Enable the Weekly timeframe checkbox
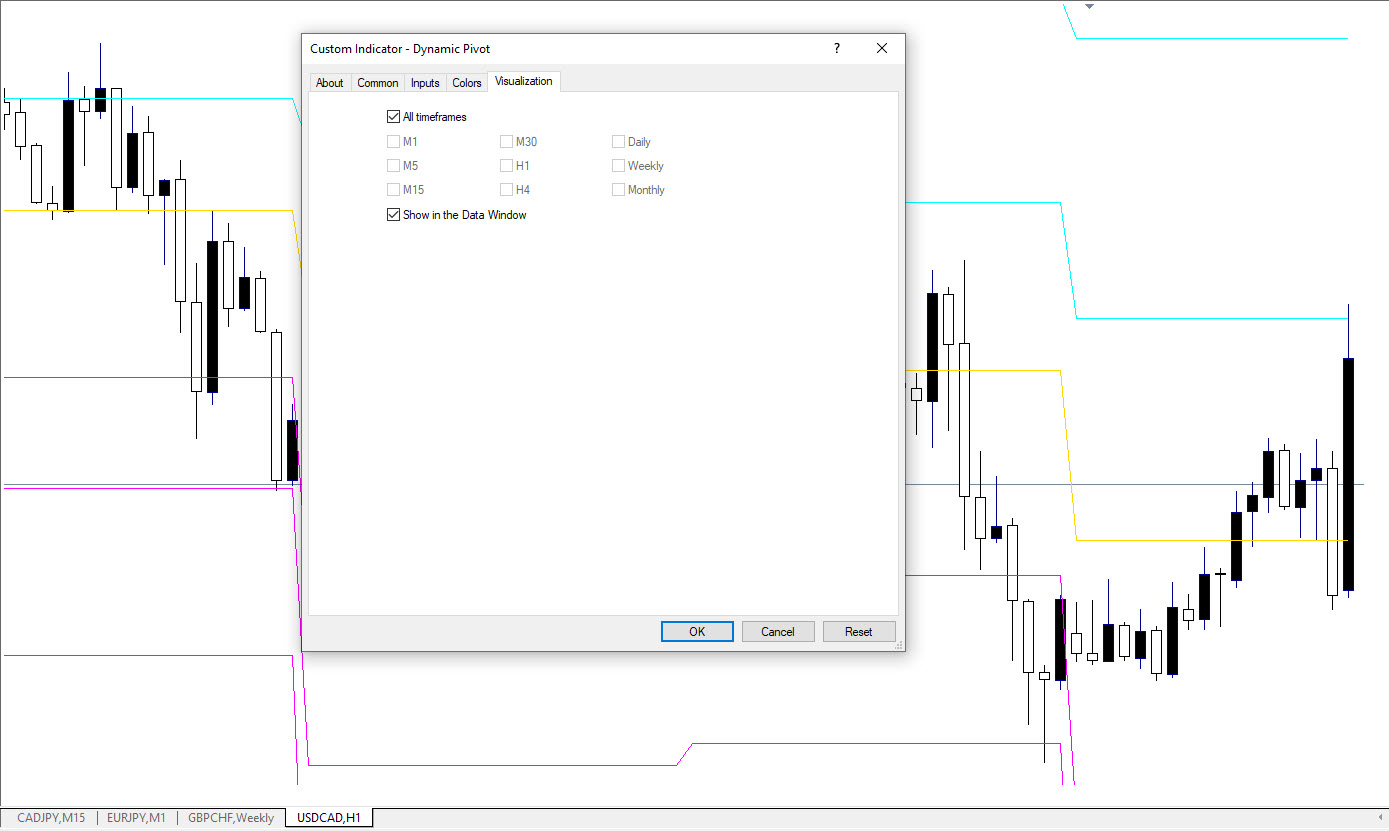 [619, 166]
